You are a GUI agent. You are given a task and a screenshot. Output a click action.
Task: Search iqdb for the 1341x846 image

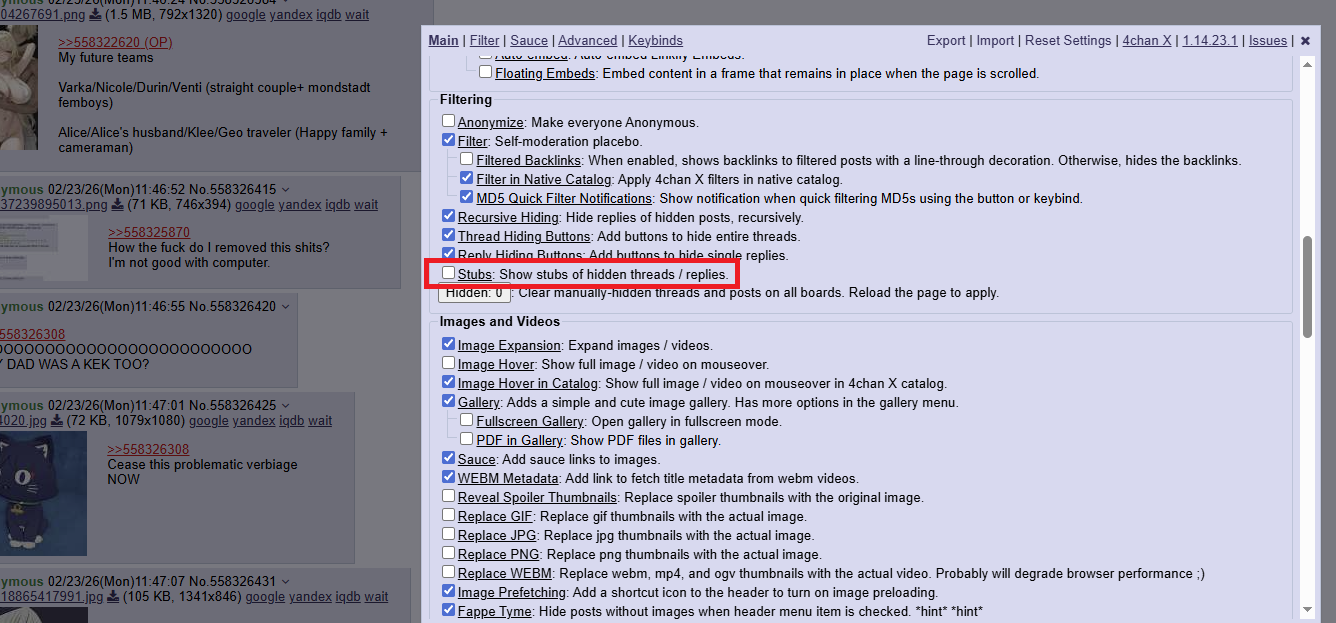click(348, 597)
